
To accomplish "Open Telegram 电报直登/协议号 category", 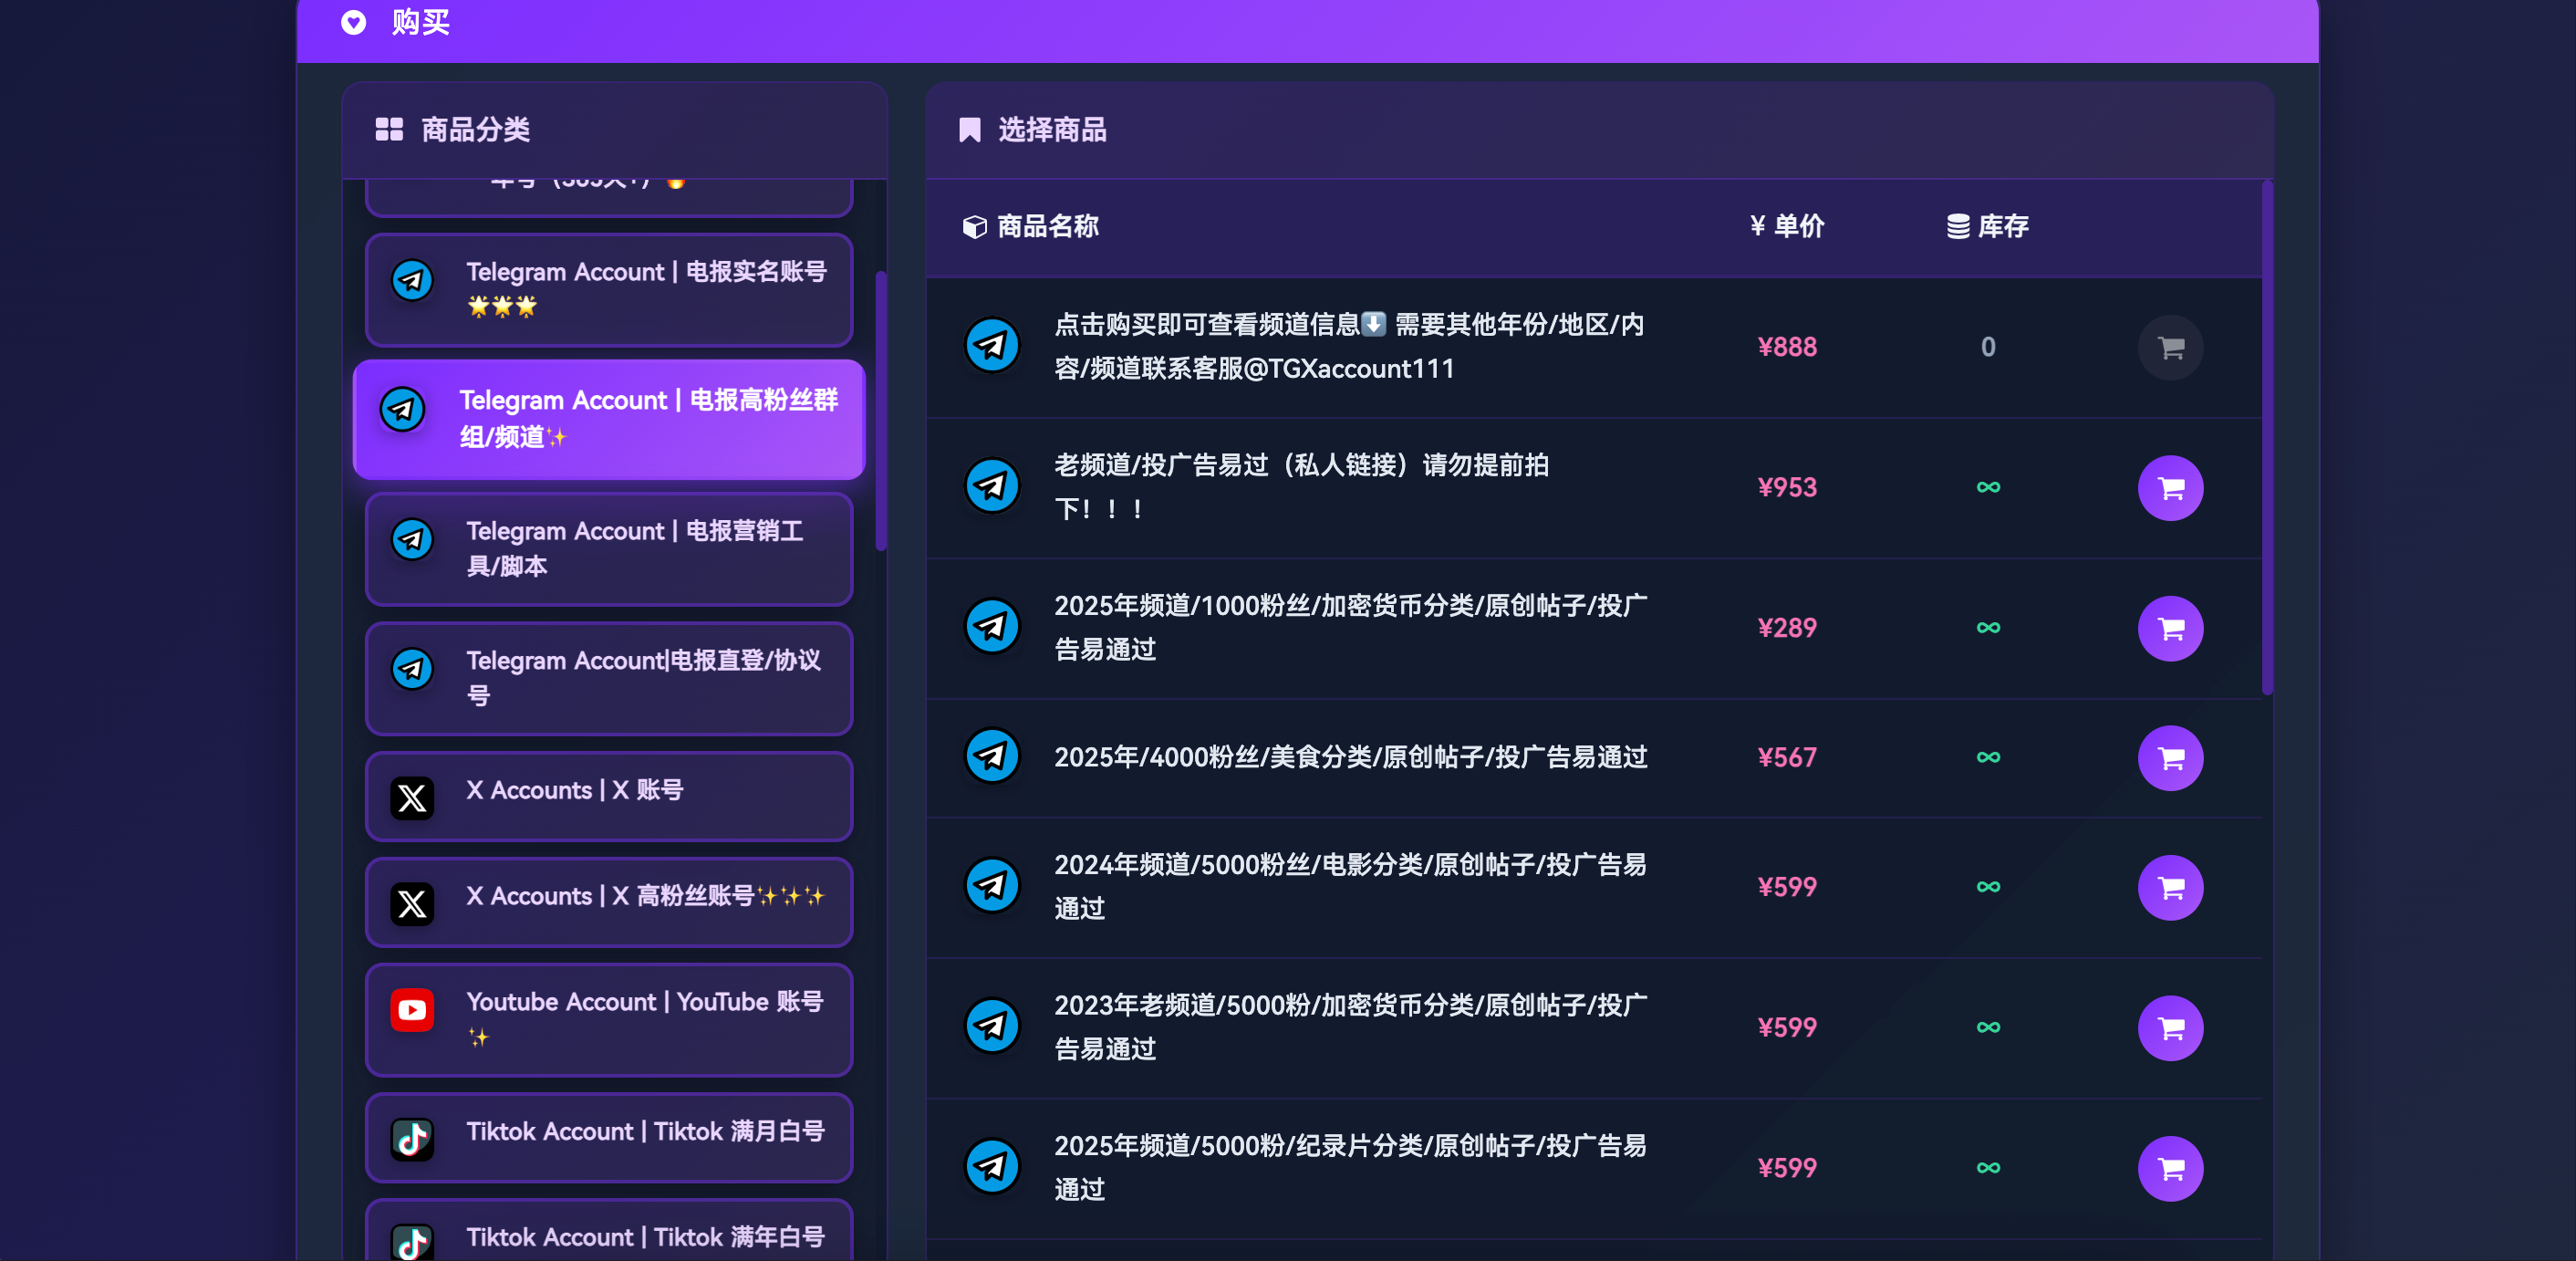I will [x=608, y=677].
